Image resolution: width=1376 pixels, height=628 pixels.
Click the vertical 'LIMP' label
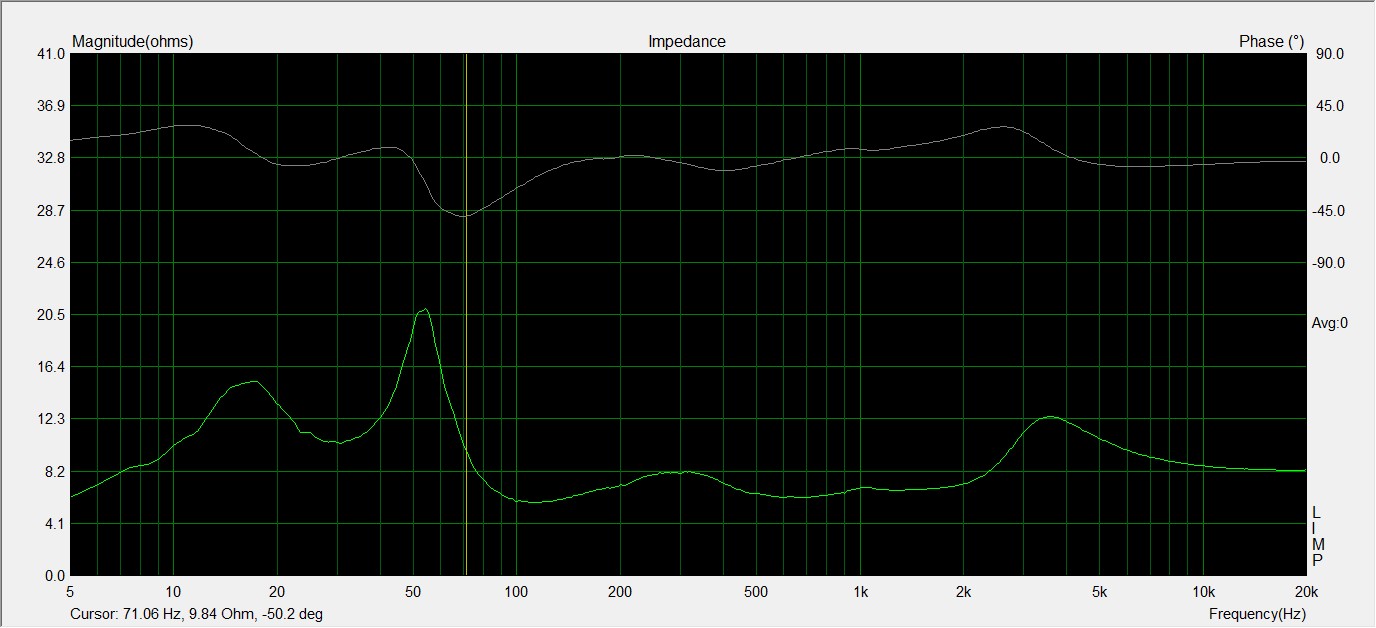(1317, 536)
